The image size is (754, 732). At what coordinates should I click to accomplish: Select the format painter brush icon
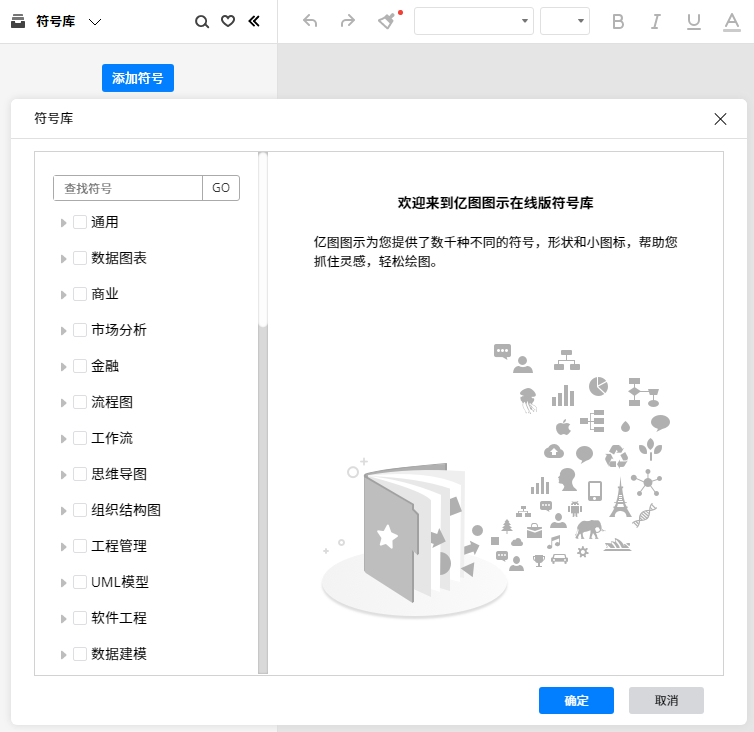[x=386, y=21]
